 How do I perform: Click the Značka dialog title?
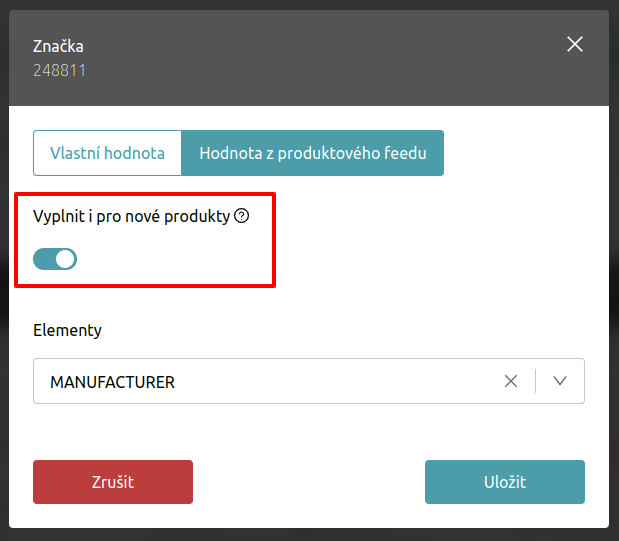pos(57,46)
